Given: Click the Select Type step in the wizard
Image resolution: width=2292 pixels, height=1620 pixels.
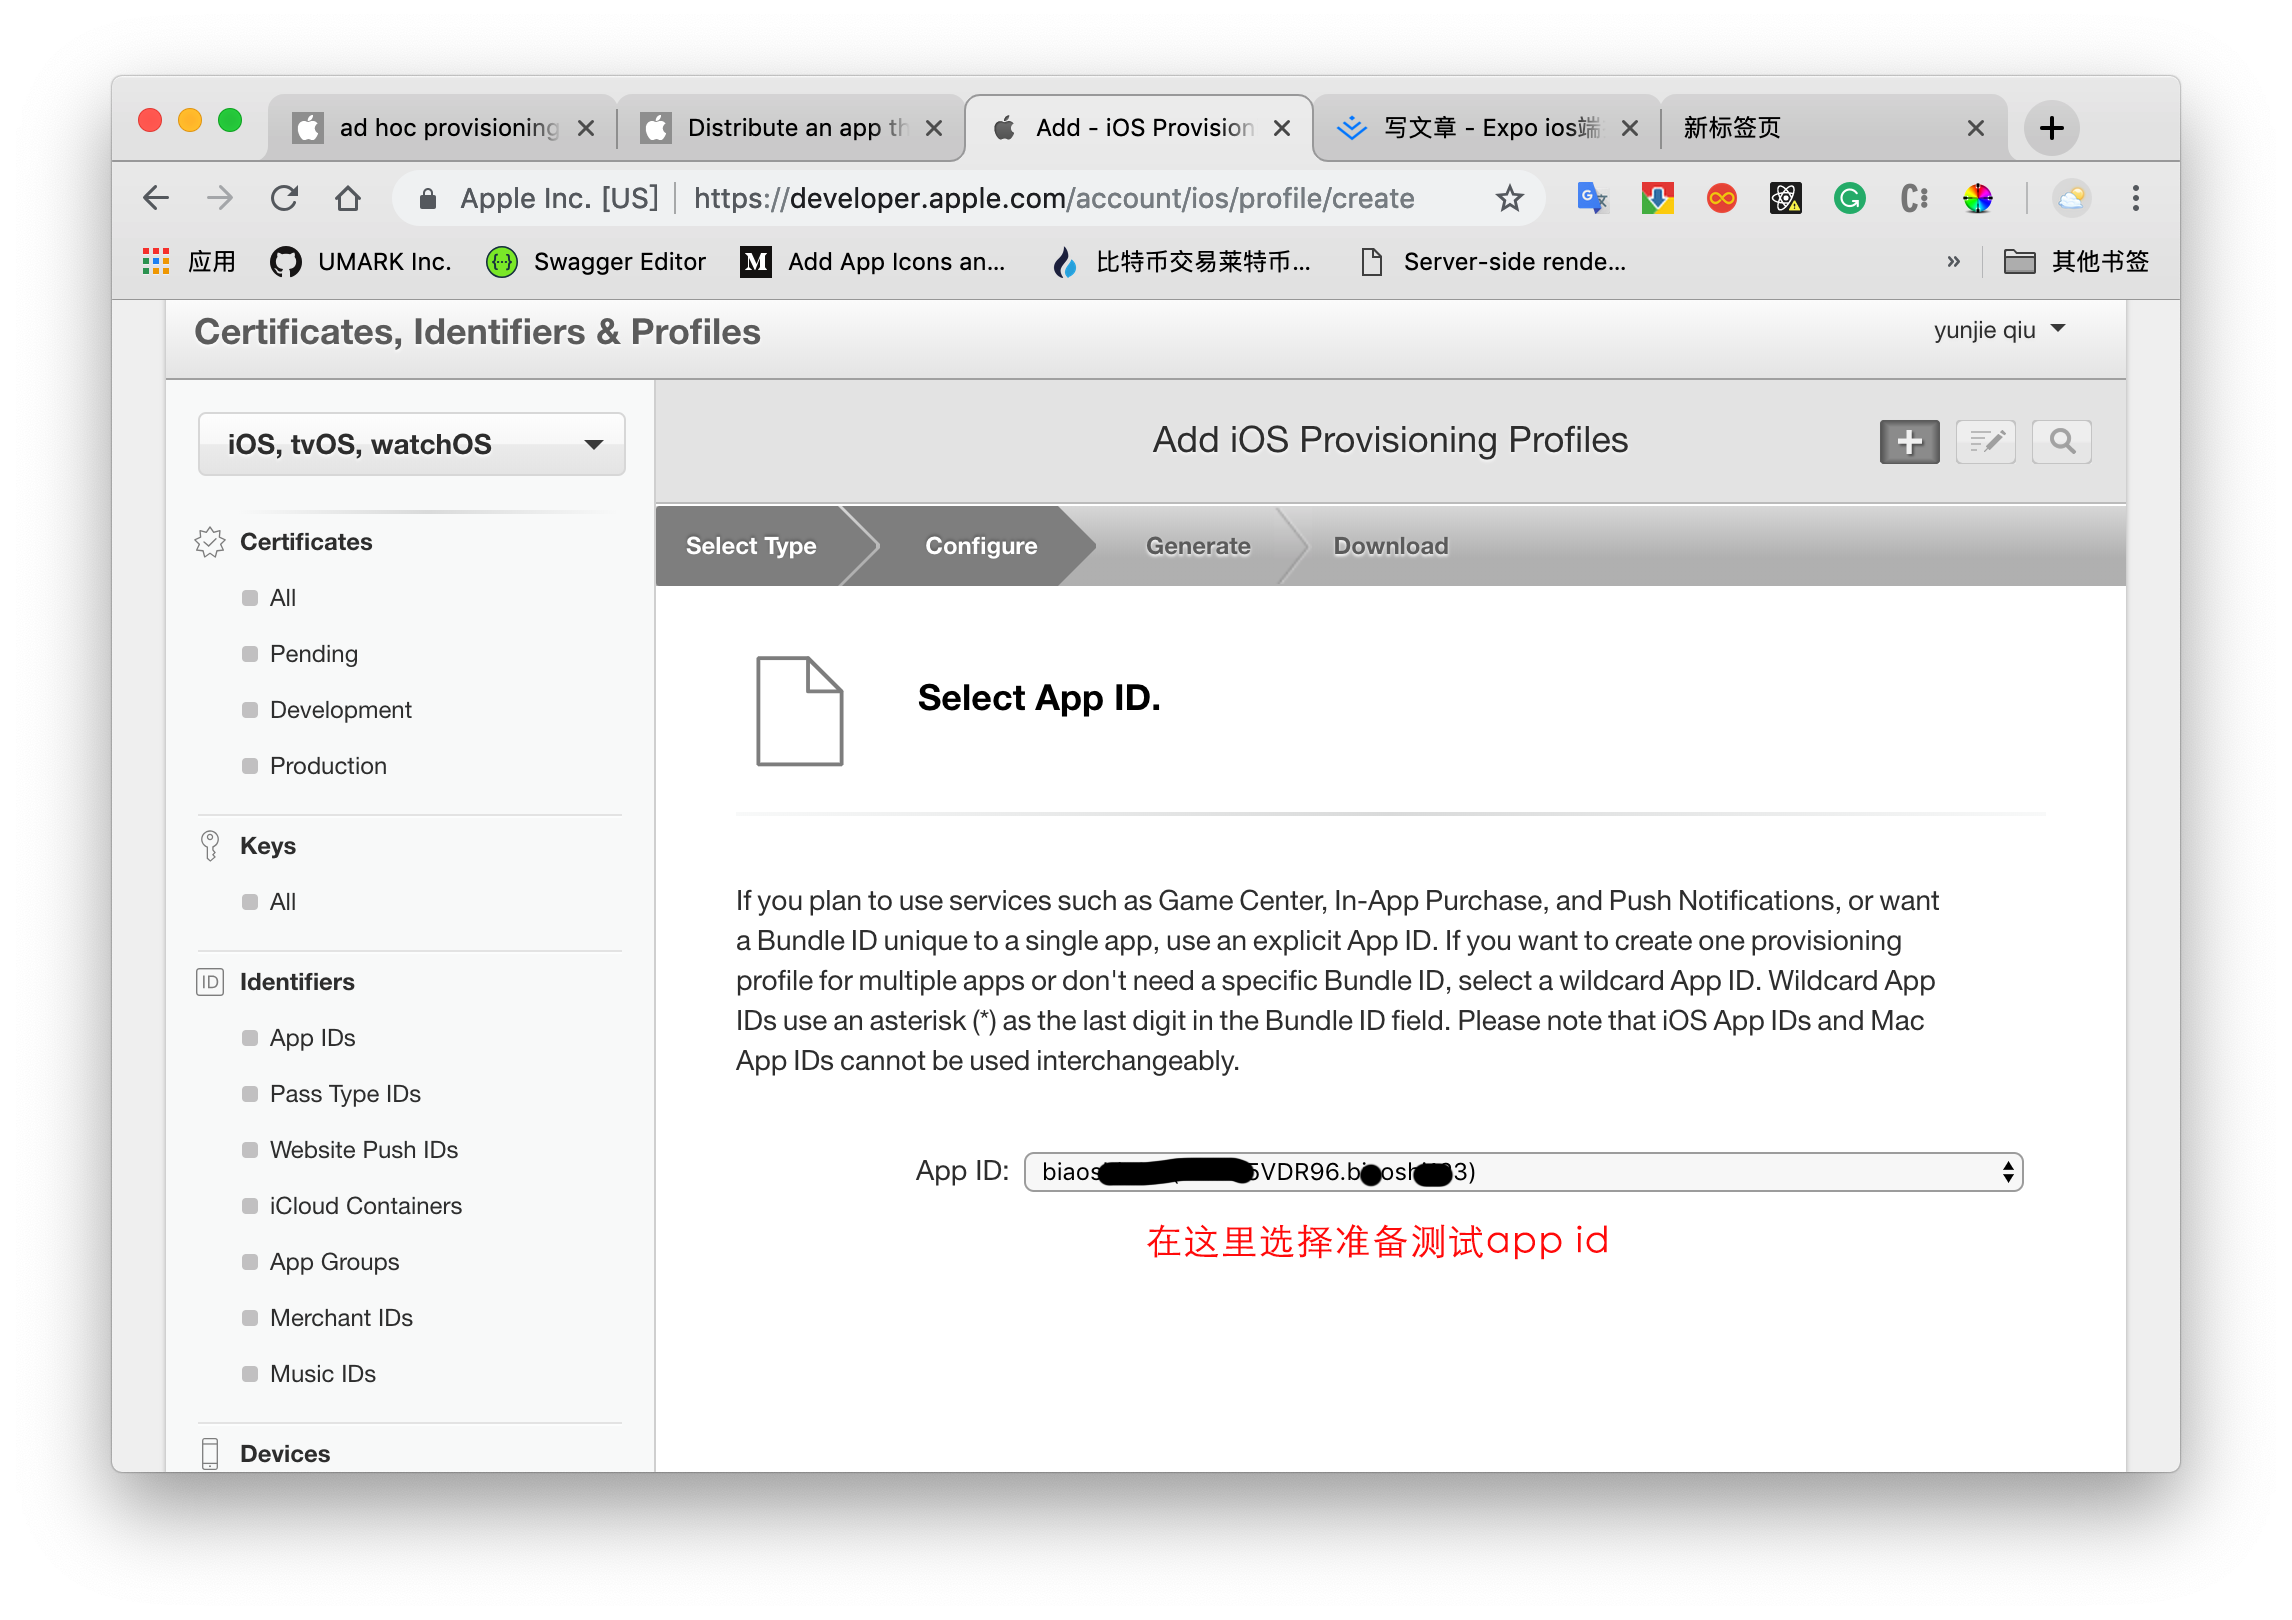Looking at the screenshot, I should click(751, 546).
